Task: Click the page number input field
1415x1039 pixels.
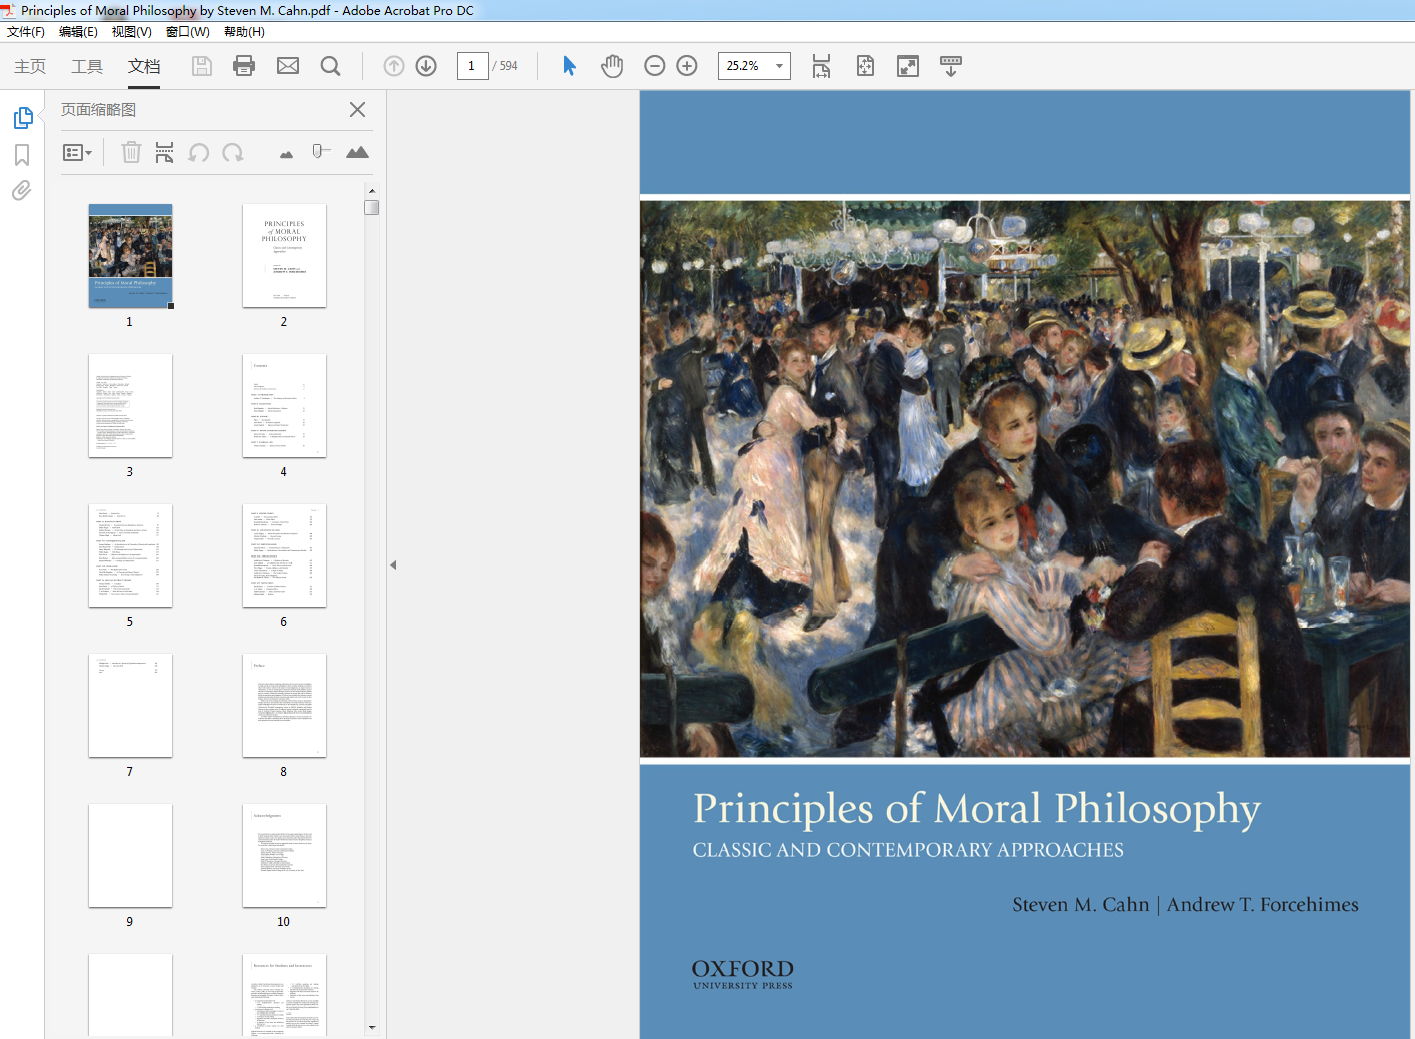Action: (472, 66)
